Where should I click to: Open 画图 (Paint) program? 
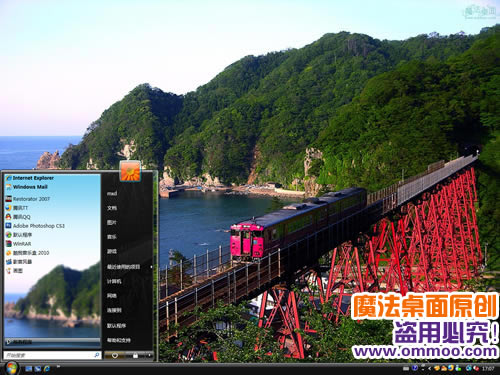pyautogui.click(x=14, y=271)
